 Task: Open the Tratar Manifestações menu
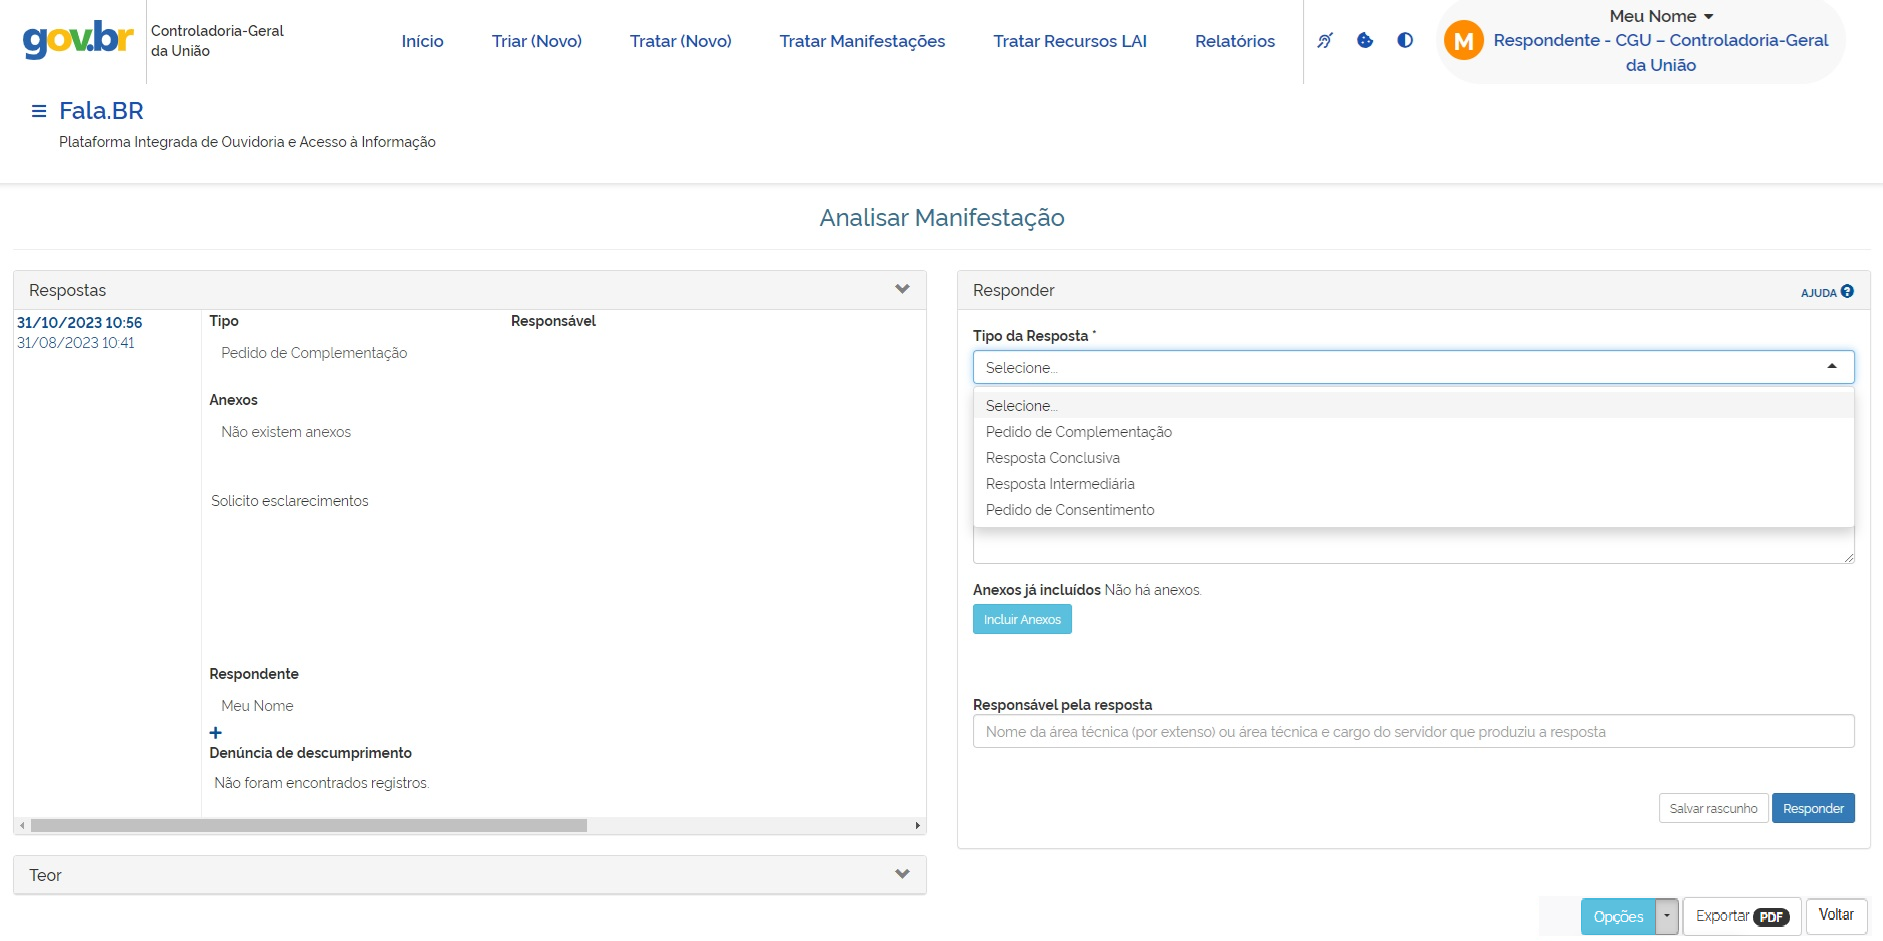[862, 41]
